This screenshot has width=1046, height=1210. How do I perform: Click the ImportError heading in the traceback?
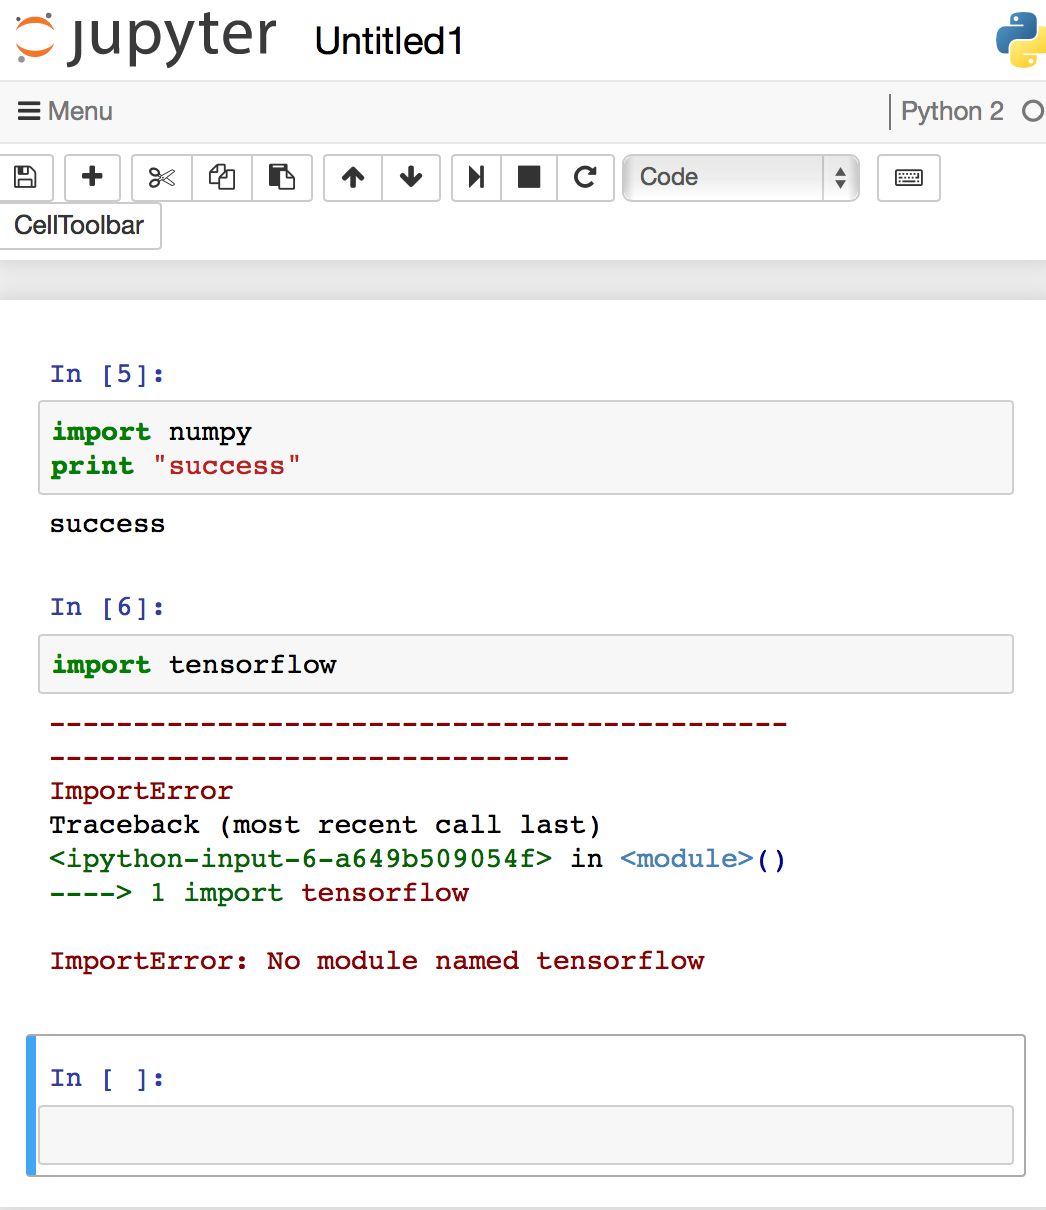point(141,791)
